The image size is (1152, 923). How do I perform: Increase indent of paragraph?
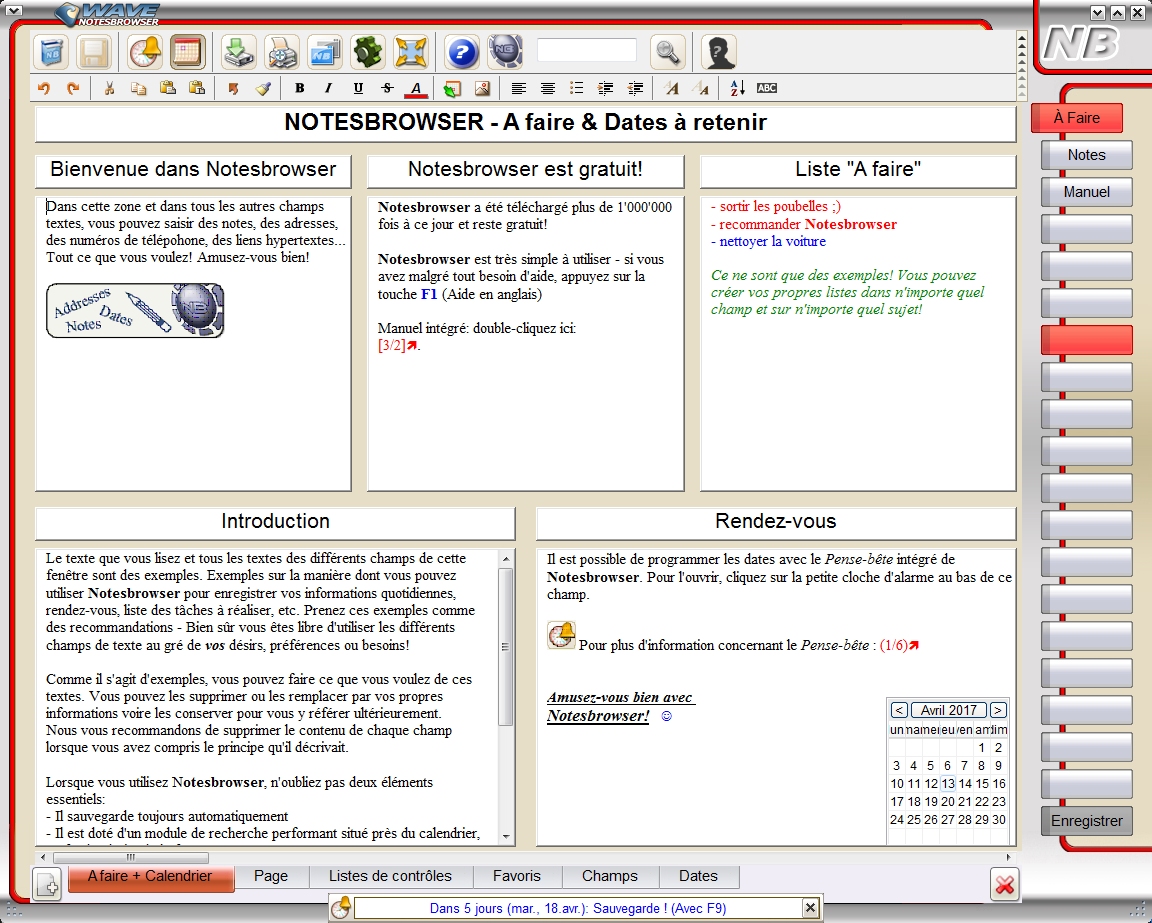[x=606, y=88]
